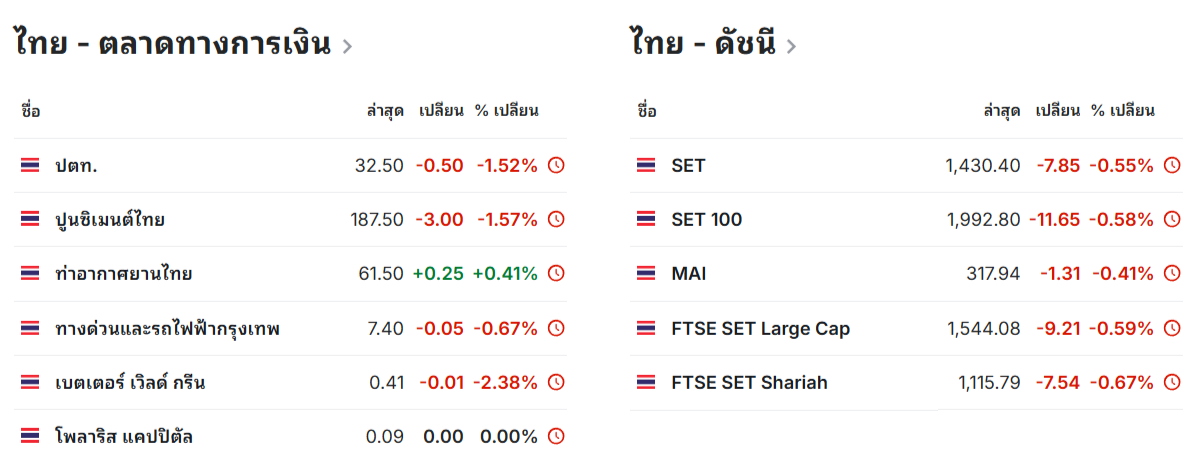Click the clock icon beside ปูนซิเมนต์ไทย
This screenshot has width=1195, height=455.
tap(556, 219)
